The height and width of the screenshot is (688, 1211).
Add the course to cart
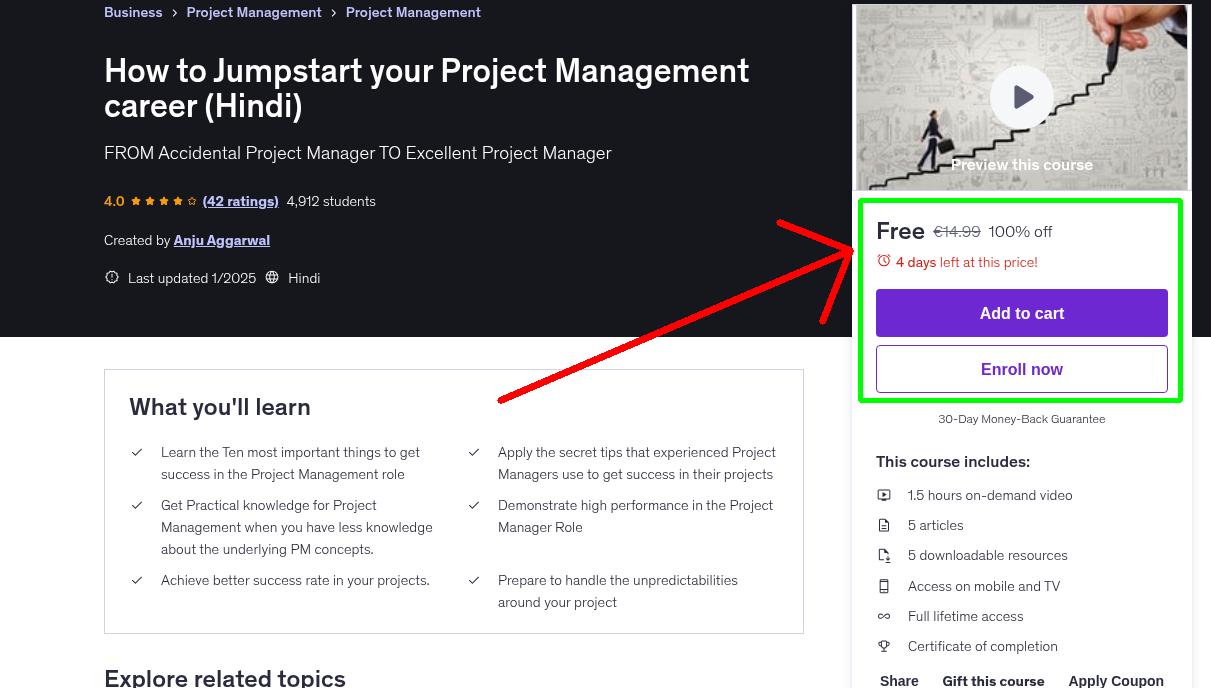(x=1021, y=312)
